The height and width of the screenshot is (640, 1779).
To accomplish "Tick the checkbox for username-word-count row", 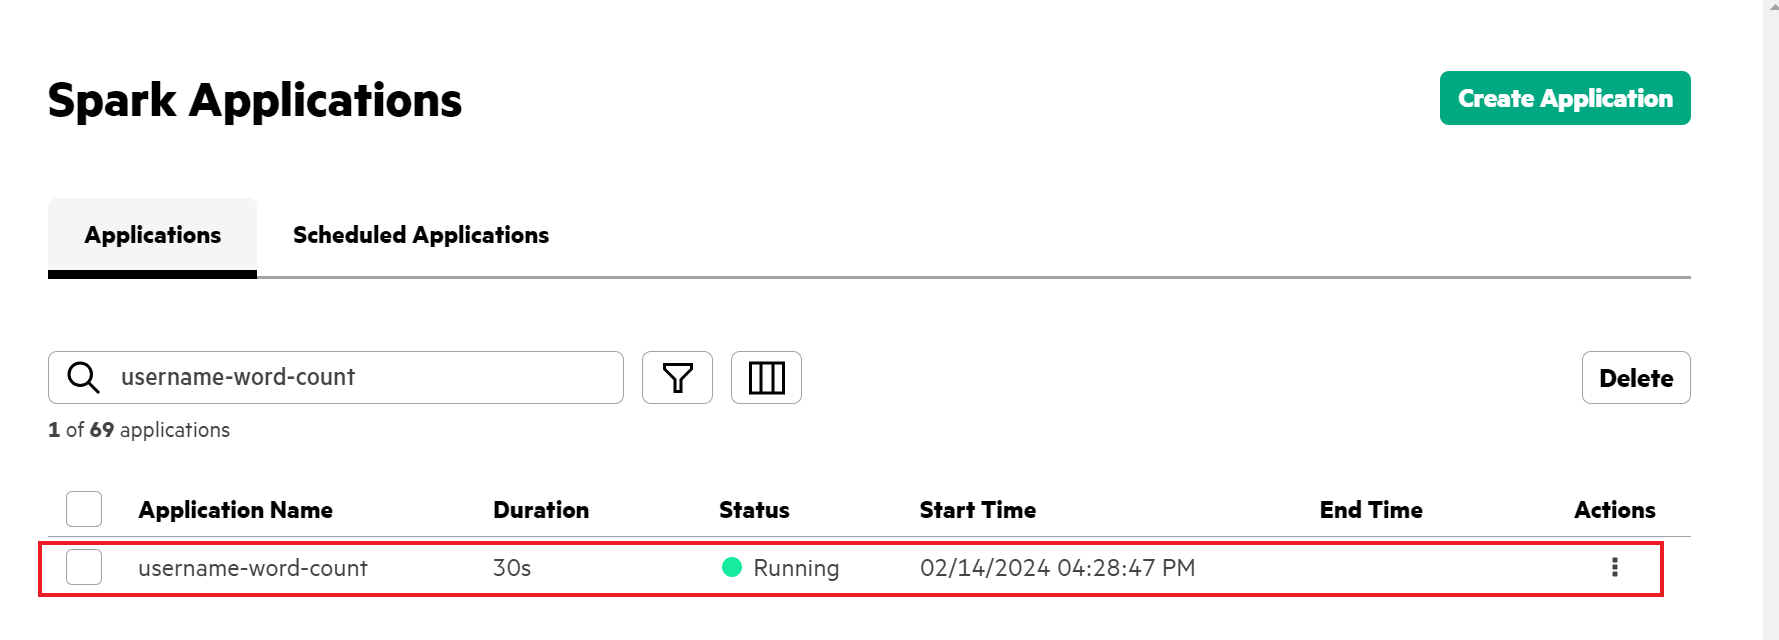I will point(84,567).
